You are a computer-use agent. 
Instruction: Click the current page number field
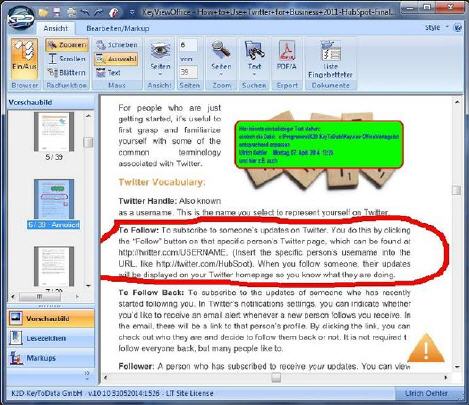188,45
